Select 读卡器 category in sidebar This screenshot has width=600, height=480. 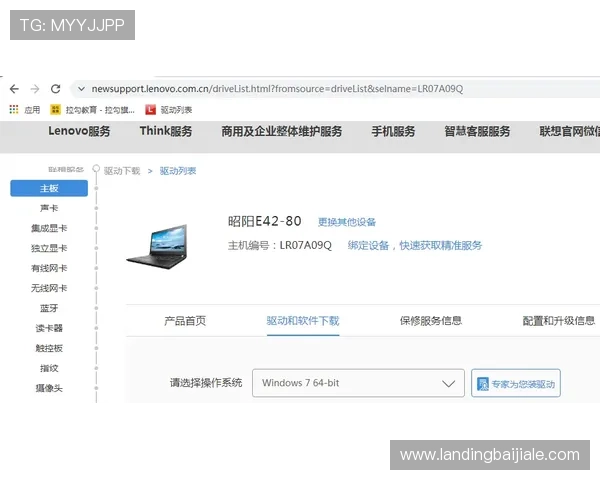(x=49, y=328)
